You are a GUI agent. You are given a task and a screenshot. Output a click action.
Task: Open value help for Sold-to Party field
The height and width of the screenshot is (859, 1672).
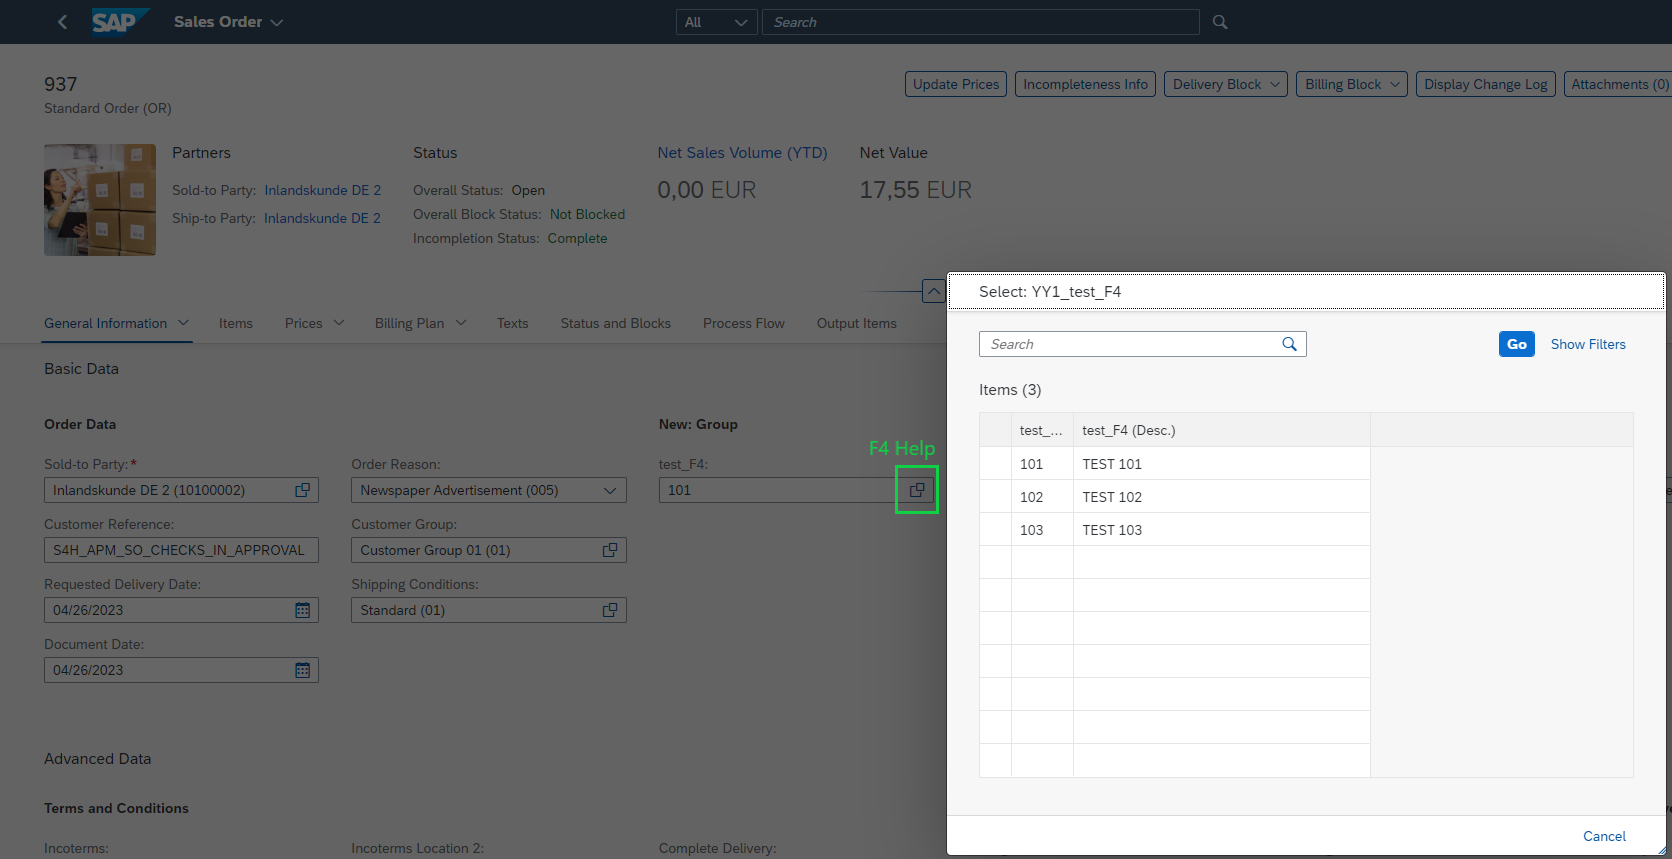303,490
